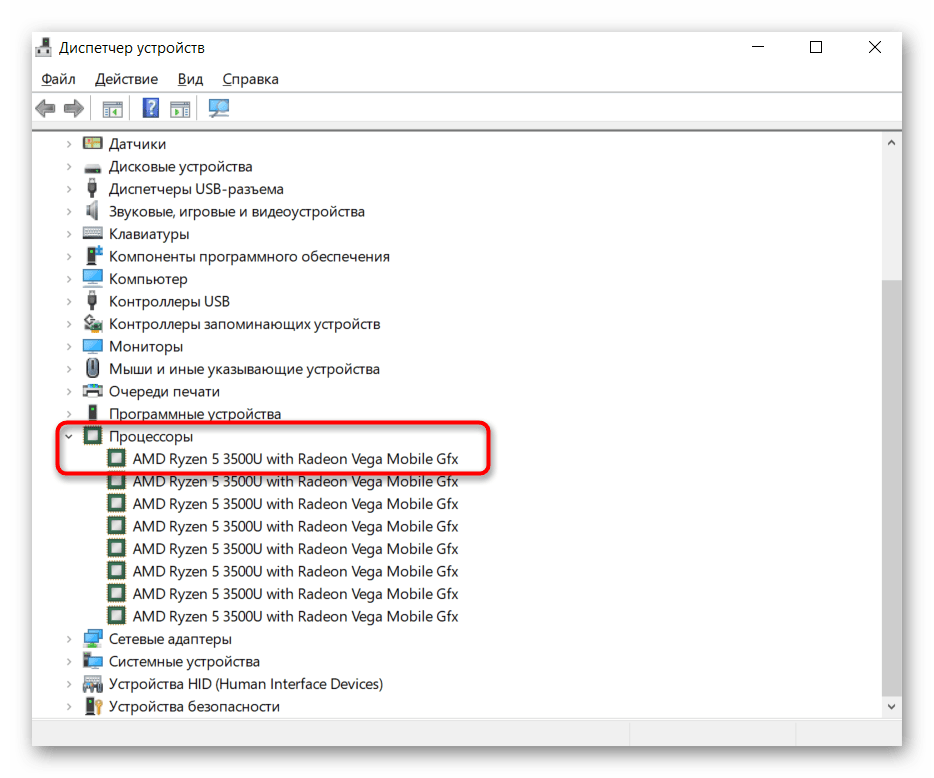Click the Forward arrow toolbar button
934x778 pixels.
coord(72,108)
